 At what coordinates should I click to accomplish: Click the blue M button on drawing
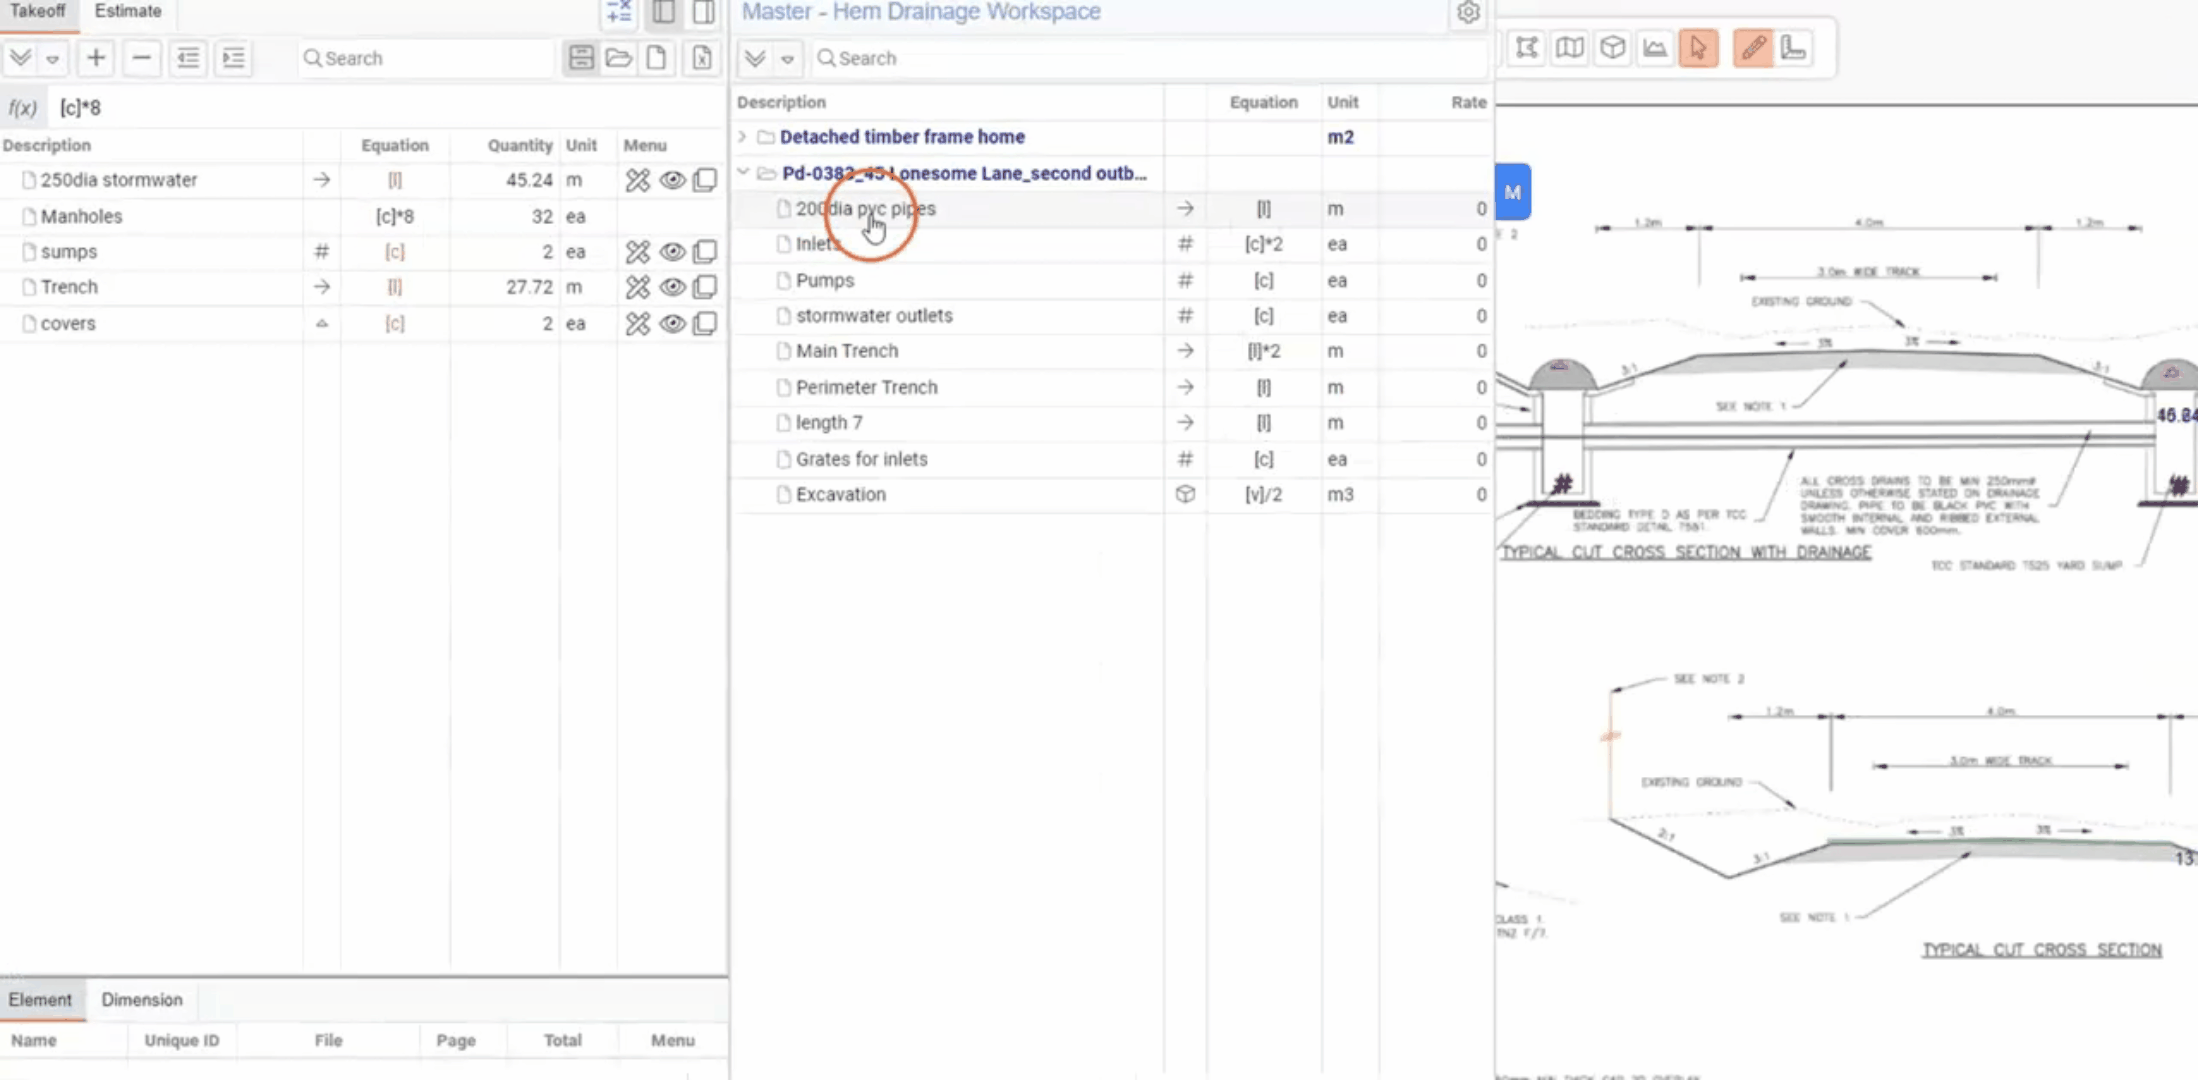1512,192
